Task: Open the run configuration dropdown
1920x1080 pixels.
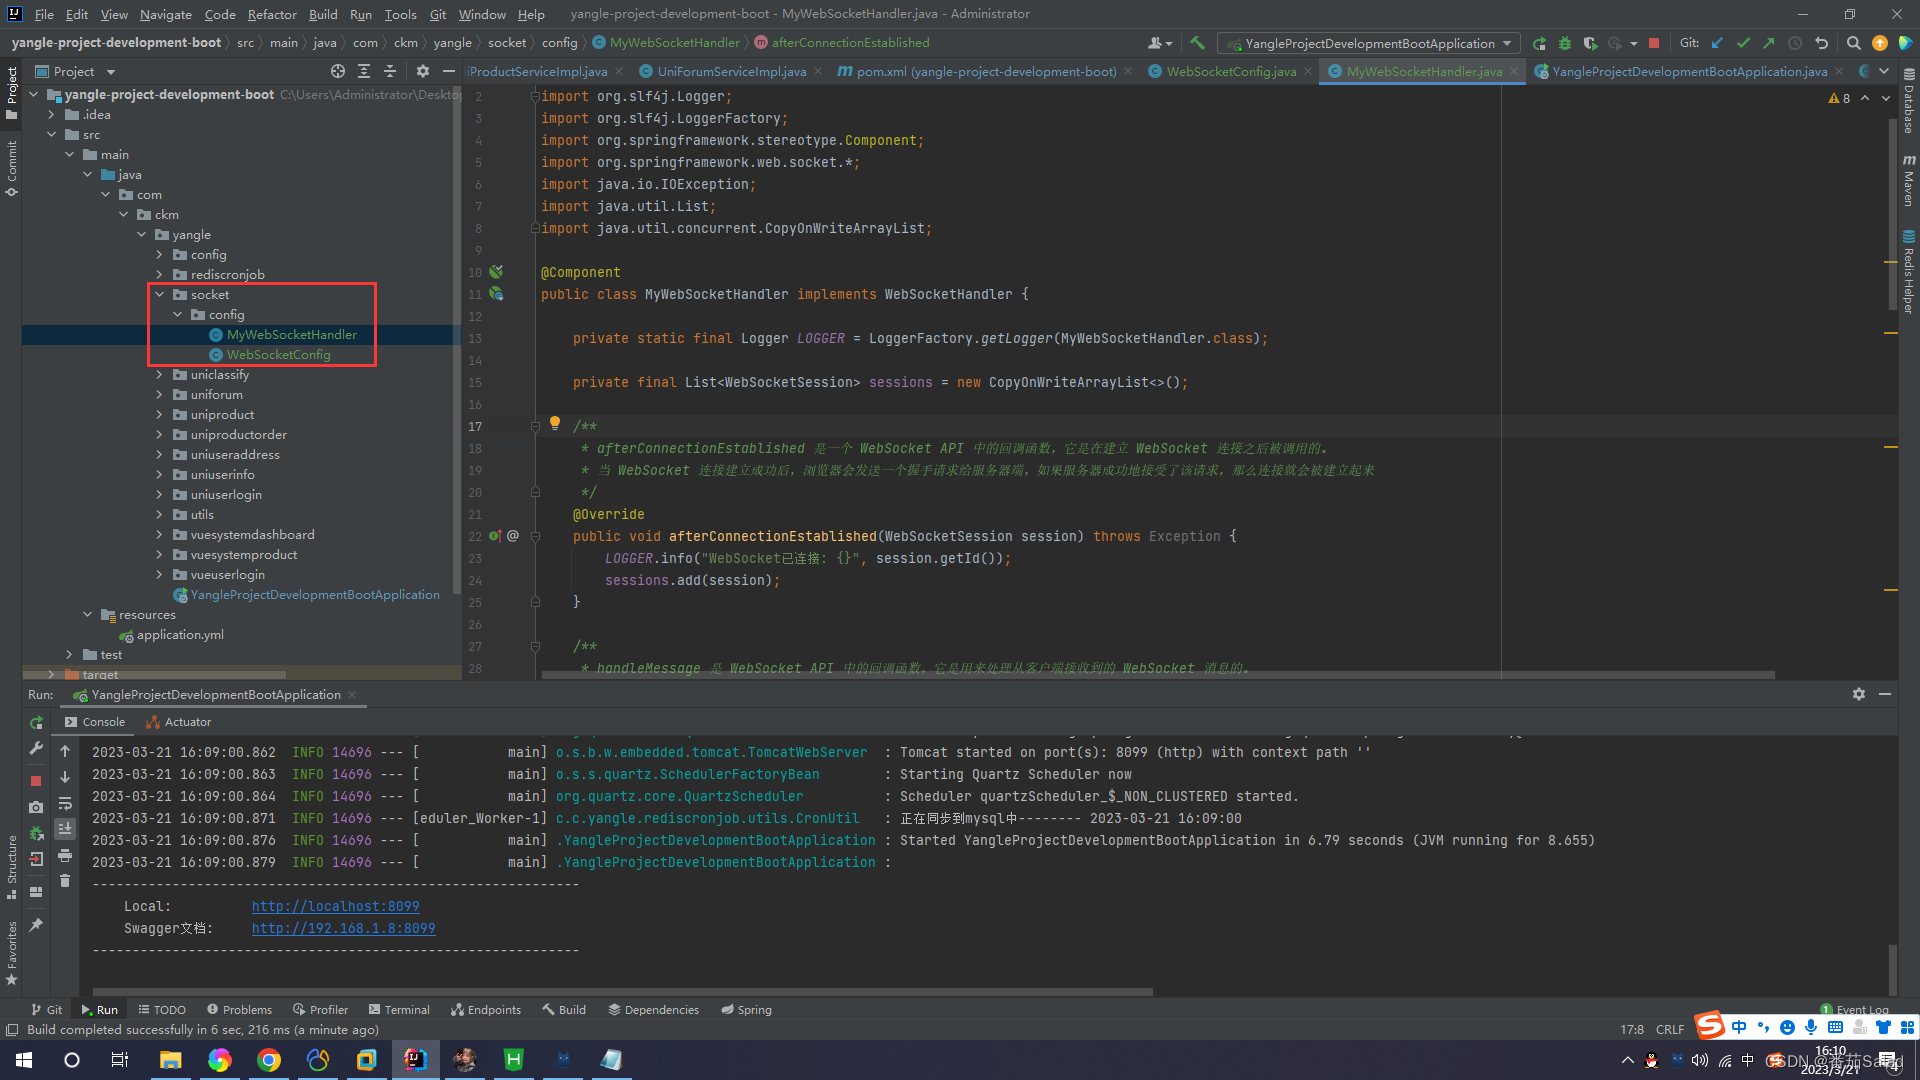Action: [x=1368, y=43]
